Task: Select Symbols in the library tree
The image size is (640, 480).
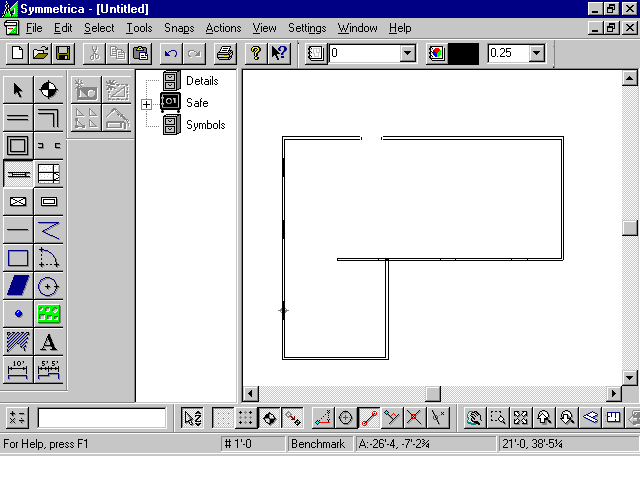Action: (x=205, y=125)
